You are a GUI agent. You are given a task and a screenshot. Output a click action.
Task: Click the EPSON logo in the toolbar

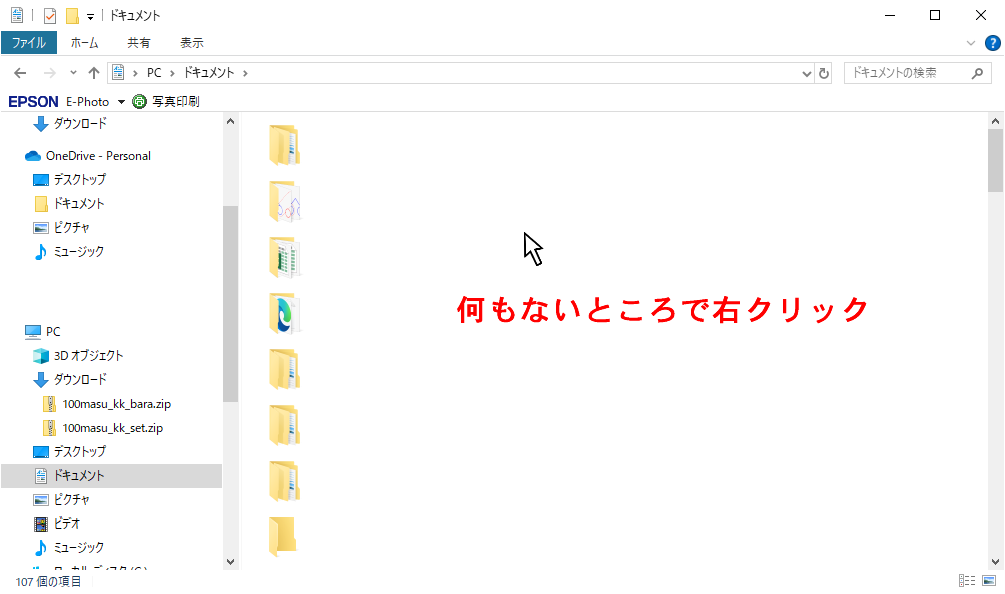point(33,102)
